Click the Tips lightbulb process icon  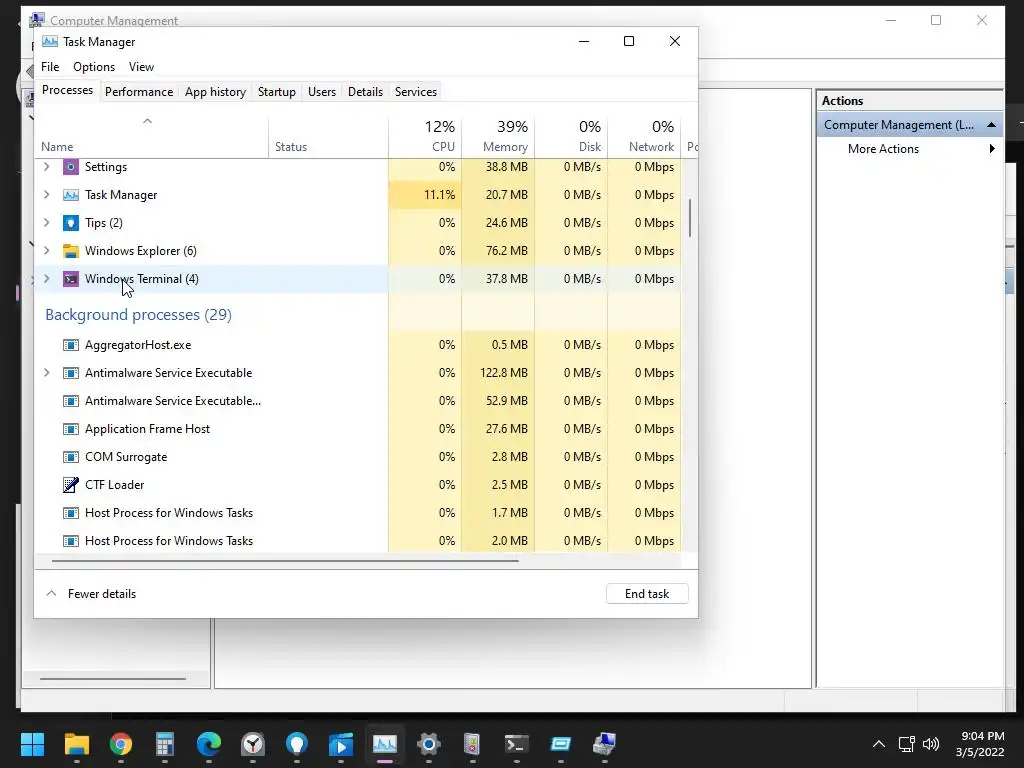tap(71, 223)
